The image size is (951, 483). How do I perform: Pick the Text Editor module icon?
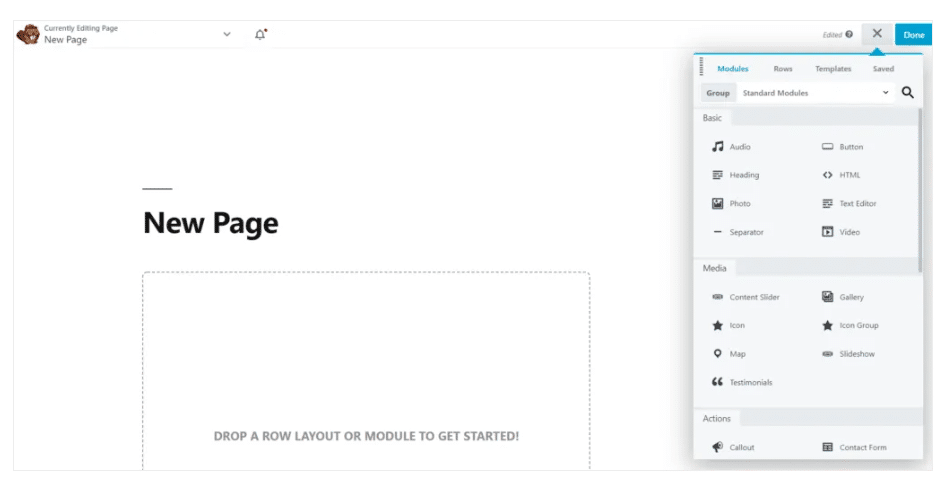(x=827, y=203)
